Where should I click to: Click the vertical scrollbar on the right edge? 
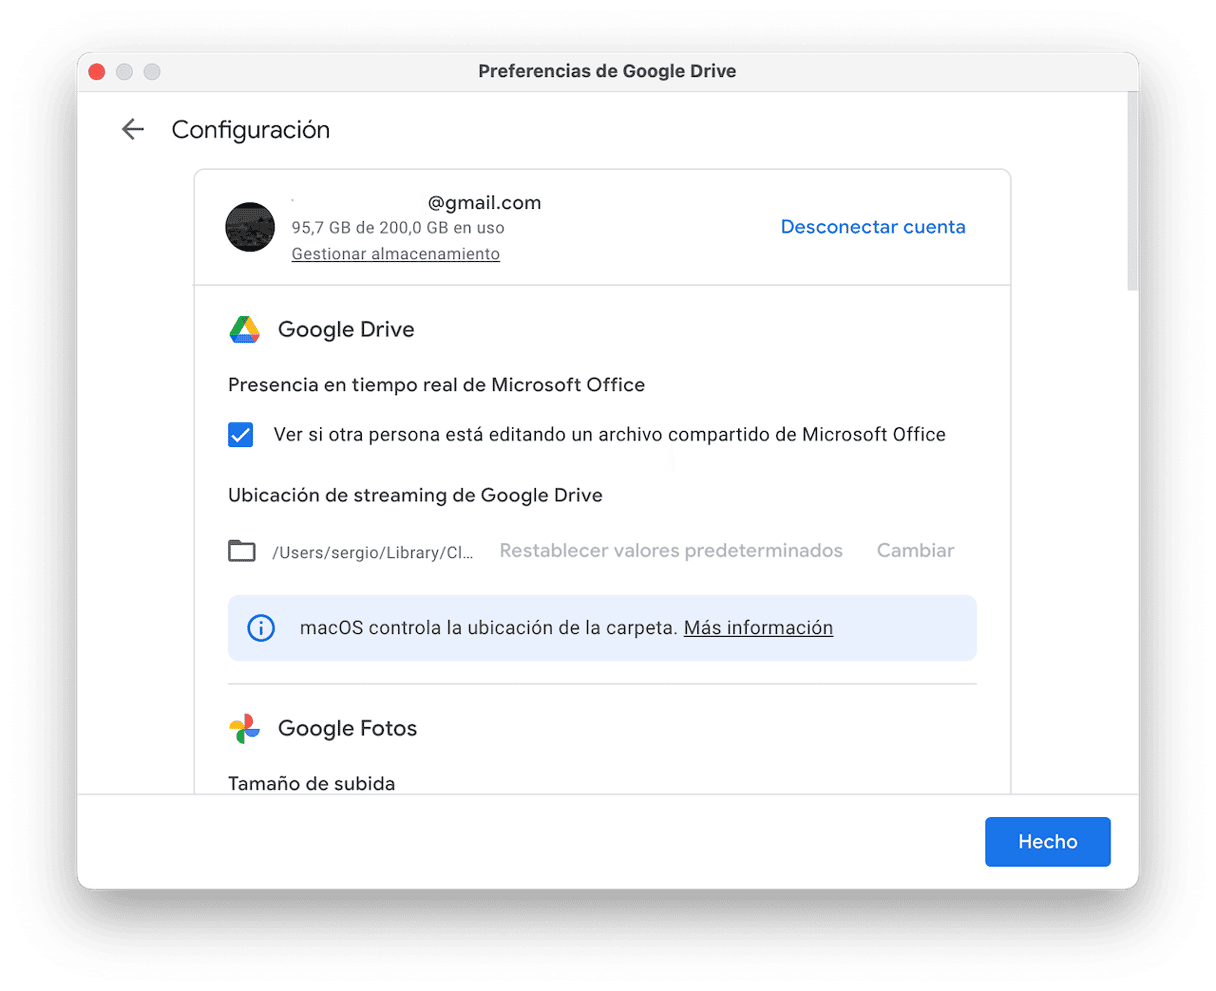click(1132, 190)
